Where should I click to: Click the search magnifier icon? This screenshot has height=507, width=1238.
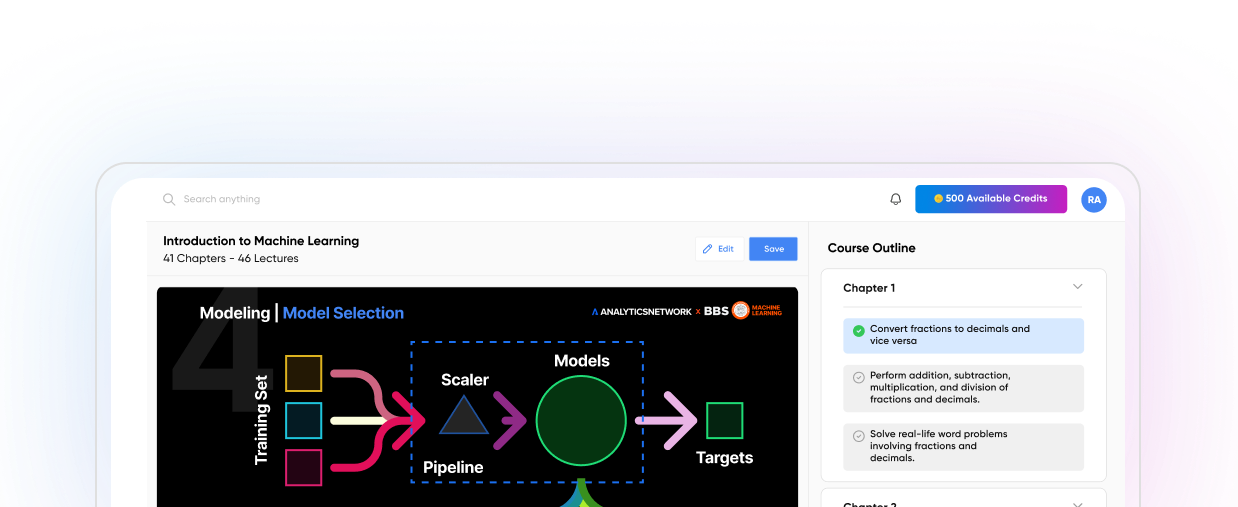tap(169, 200)
